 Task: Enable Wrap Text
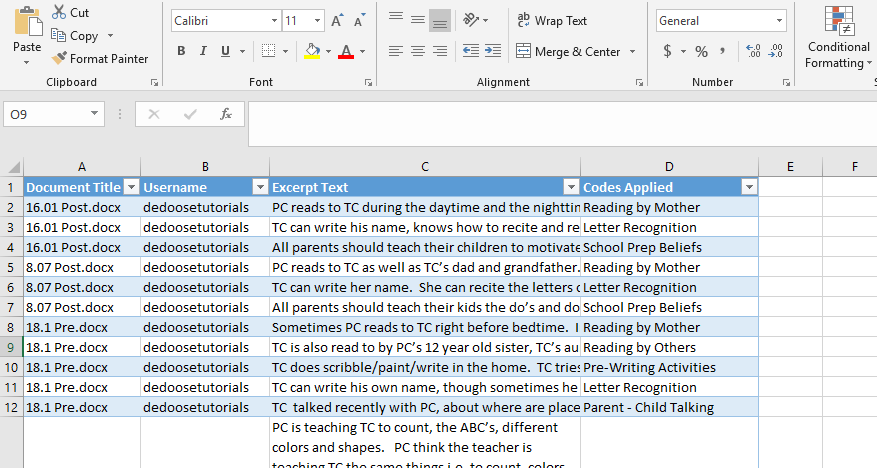pyautogui.click(x=551, y=21)
